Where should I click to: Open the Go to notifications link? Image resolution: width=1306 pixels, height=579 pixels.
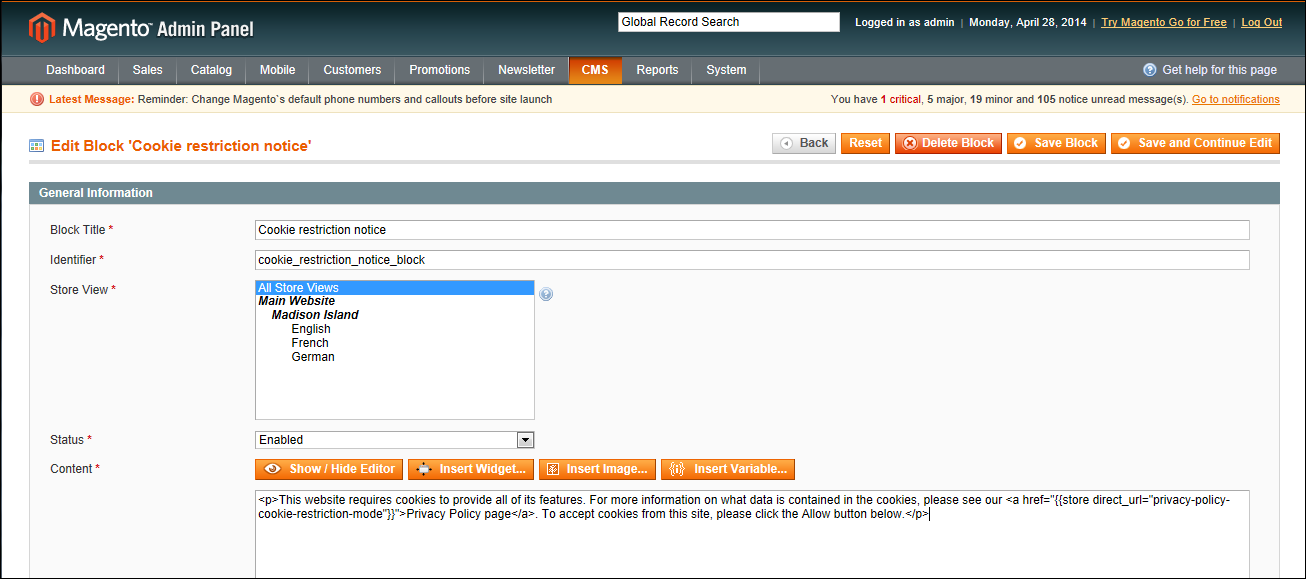1236,99
